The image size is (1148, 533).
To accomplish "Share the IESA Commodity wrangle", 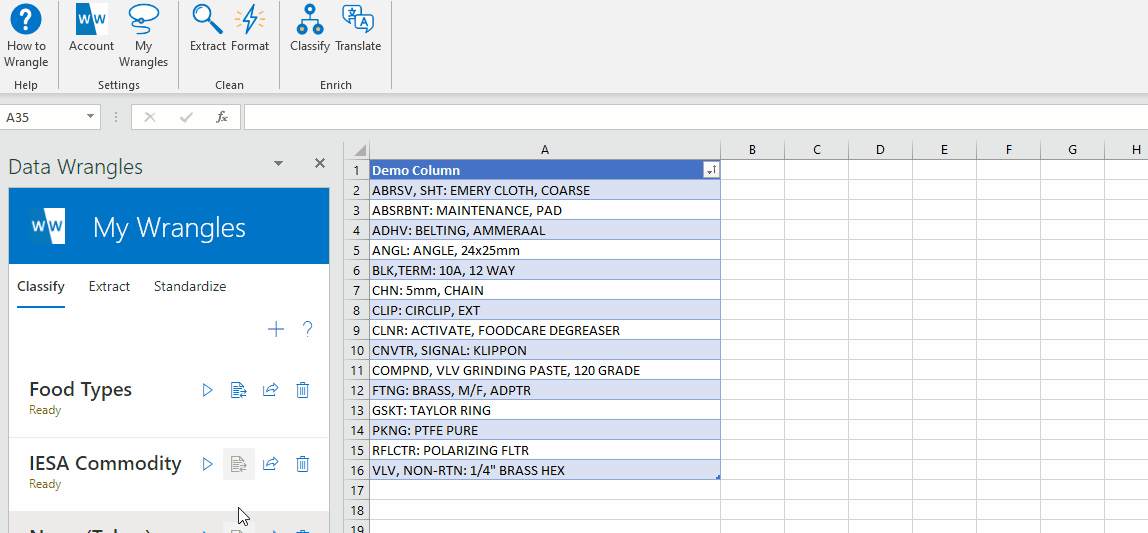I will [270, 464].
